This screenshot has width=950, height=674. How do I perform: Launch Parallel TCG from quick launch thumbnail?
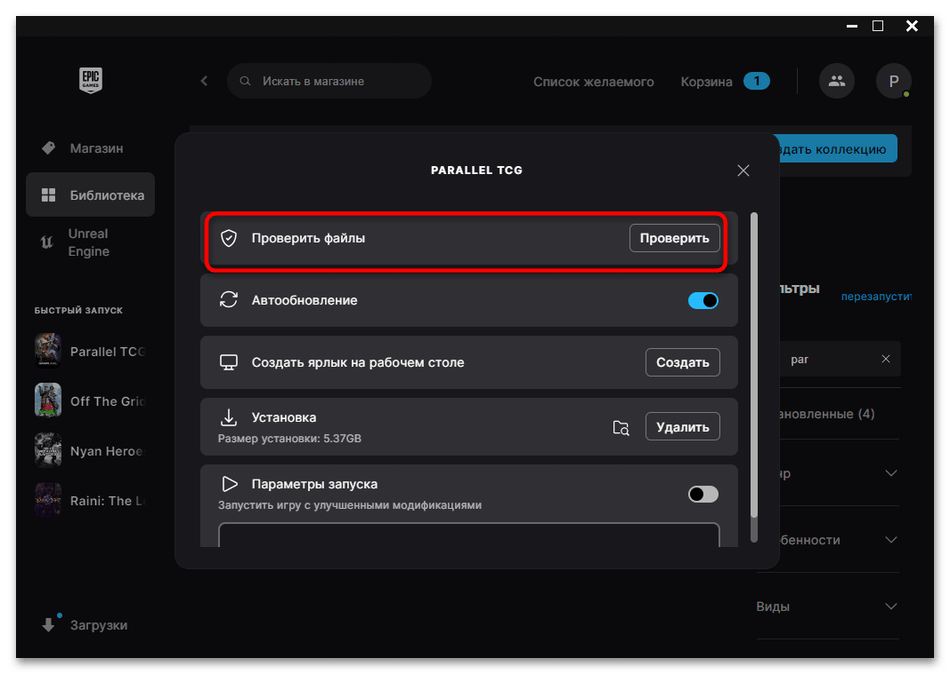[x=48, y=350]
